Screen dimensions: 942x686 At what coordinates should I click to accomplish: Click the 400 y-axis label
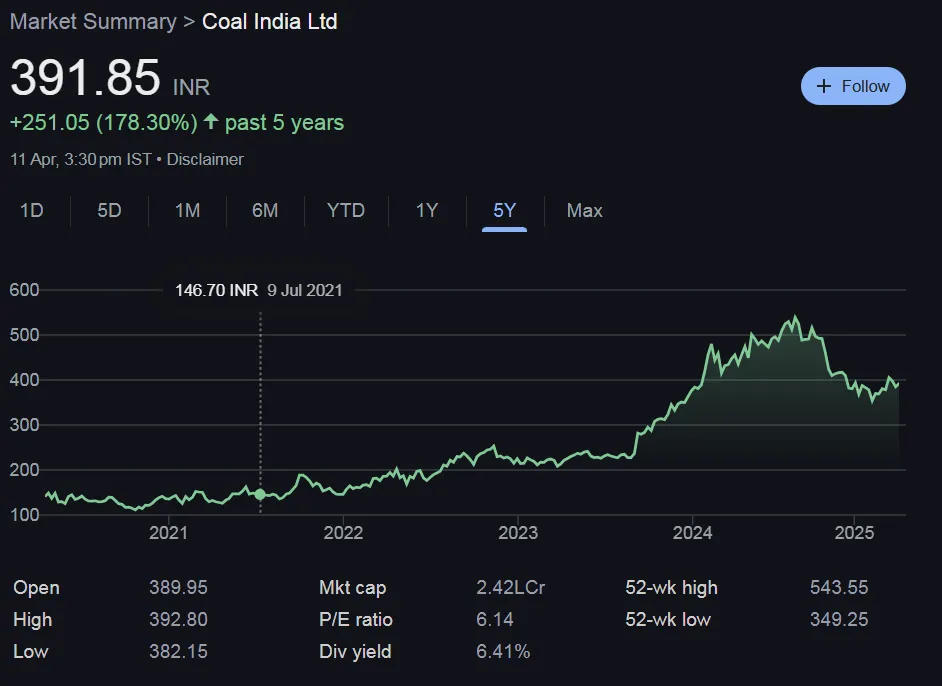pyautogui.click(x=25, y=380)
